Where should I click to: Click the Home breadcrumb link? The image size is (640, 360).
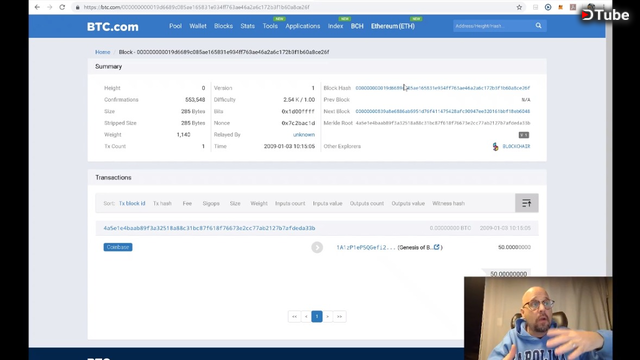tap(102, 52)
